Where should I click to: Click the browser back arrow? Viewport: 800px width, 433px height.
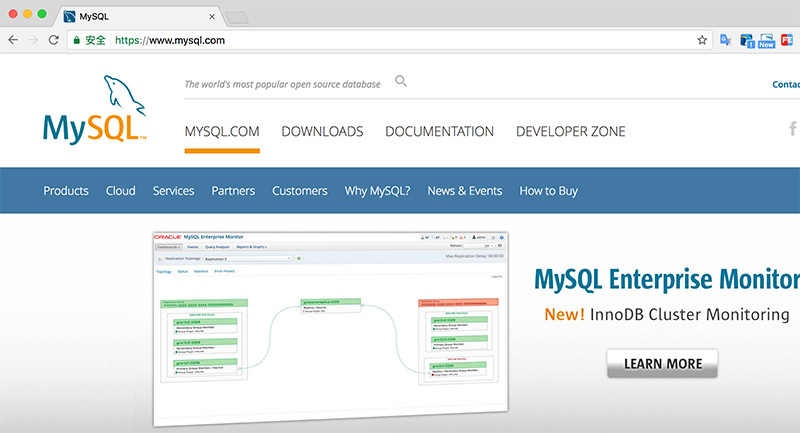point(13,40)
